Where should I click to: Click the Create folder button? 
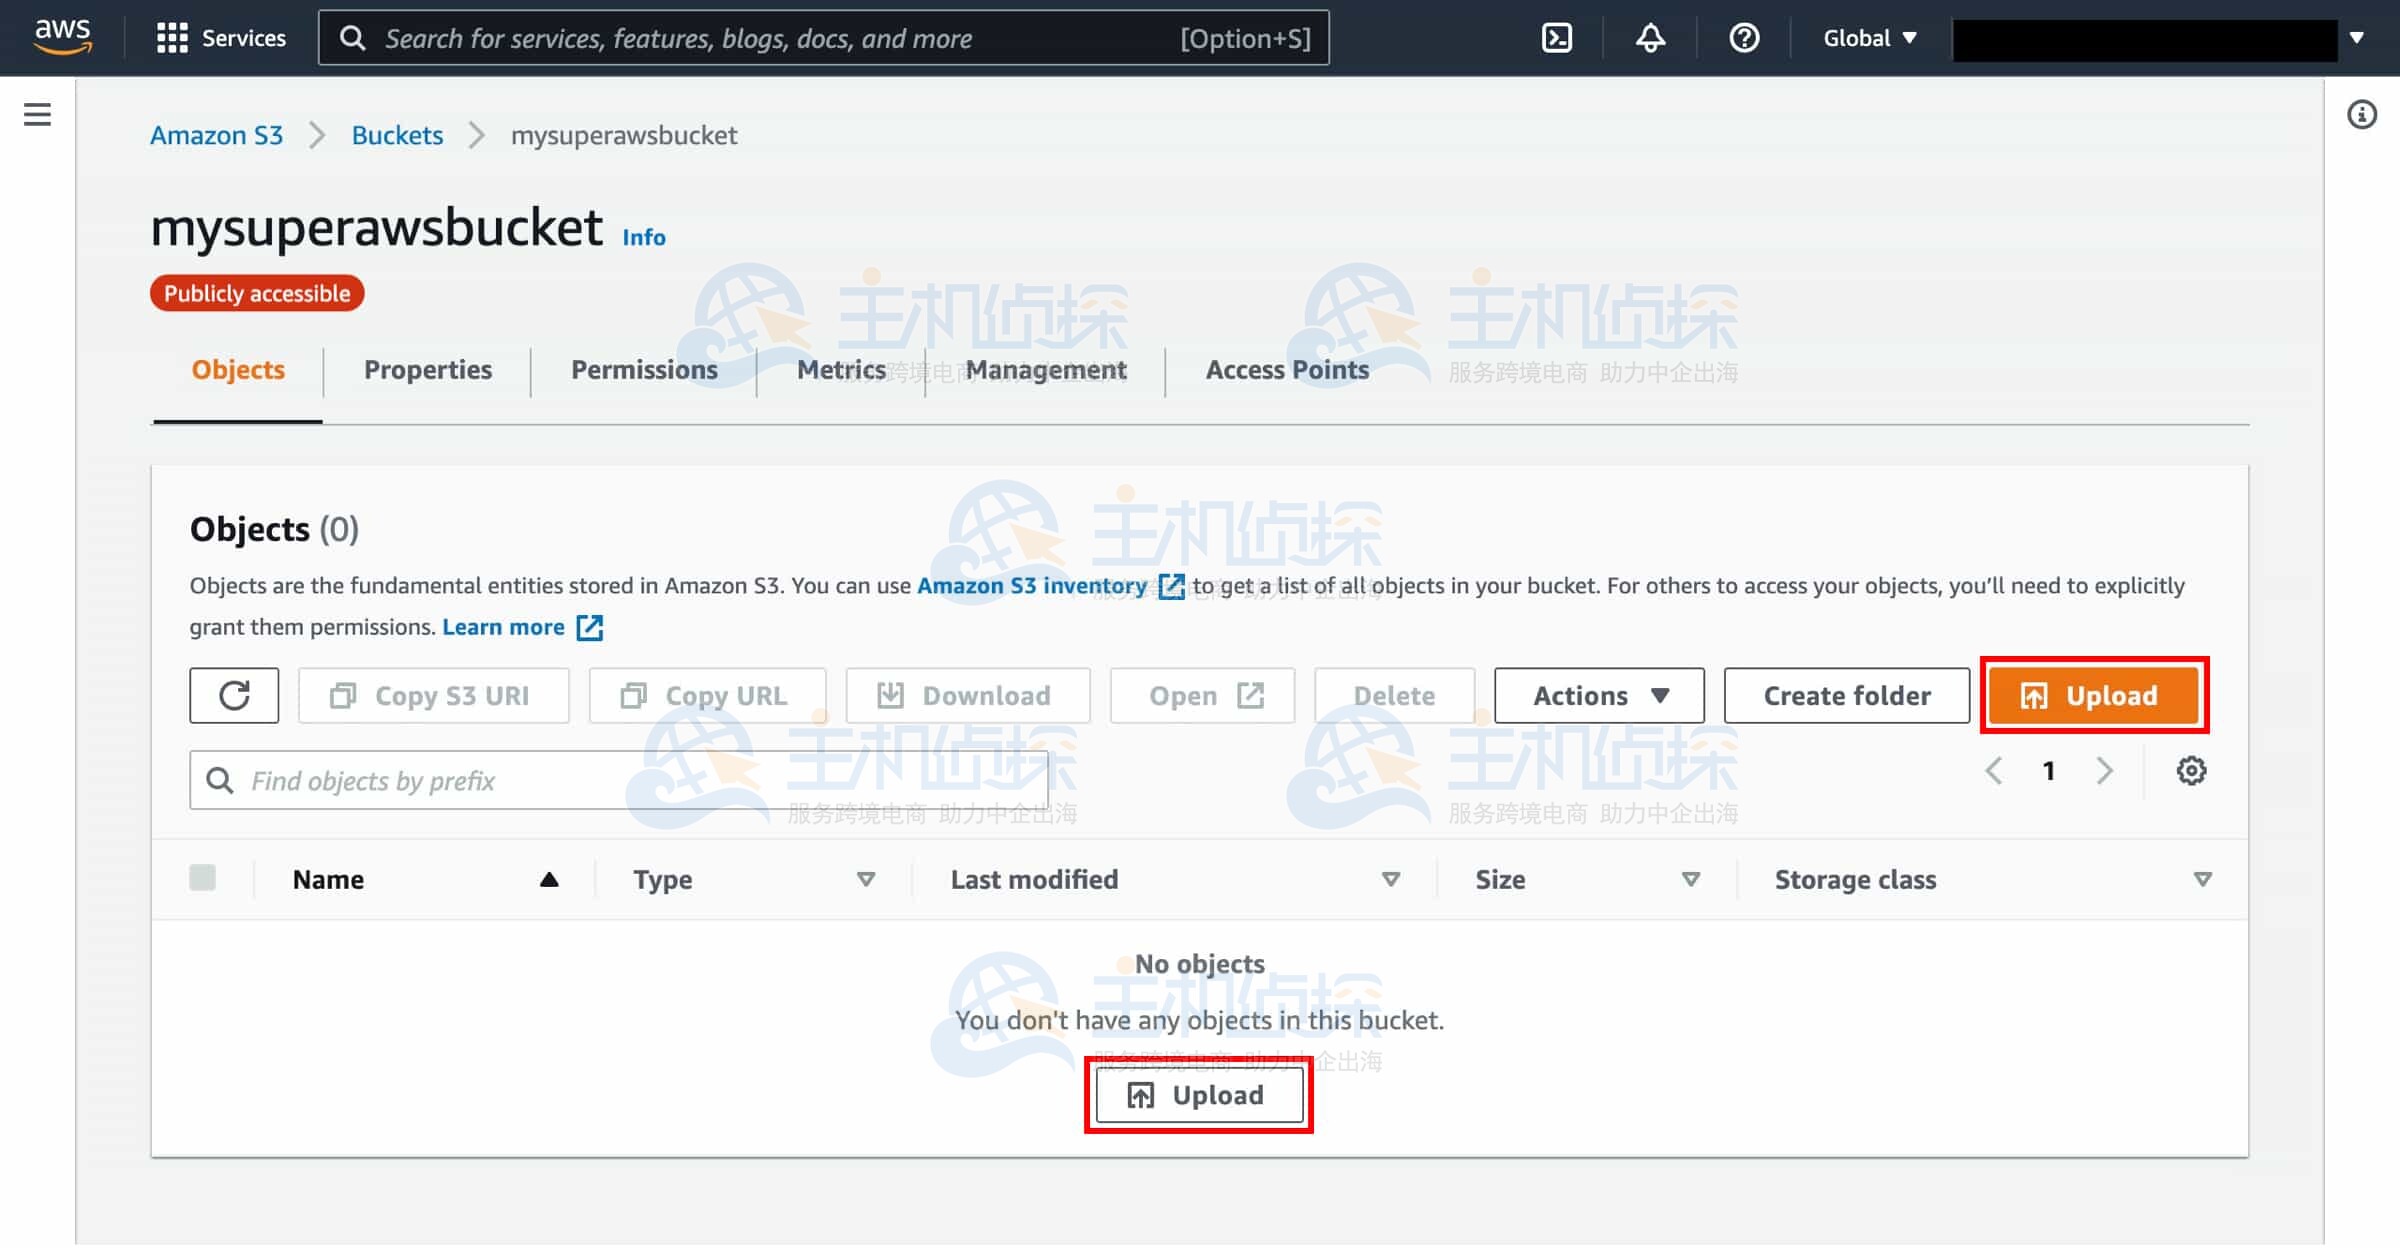(1846, 695)
